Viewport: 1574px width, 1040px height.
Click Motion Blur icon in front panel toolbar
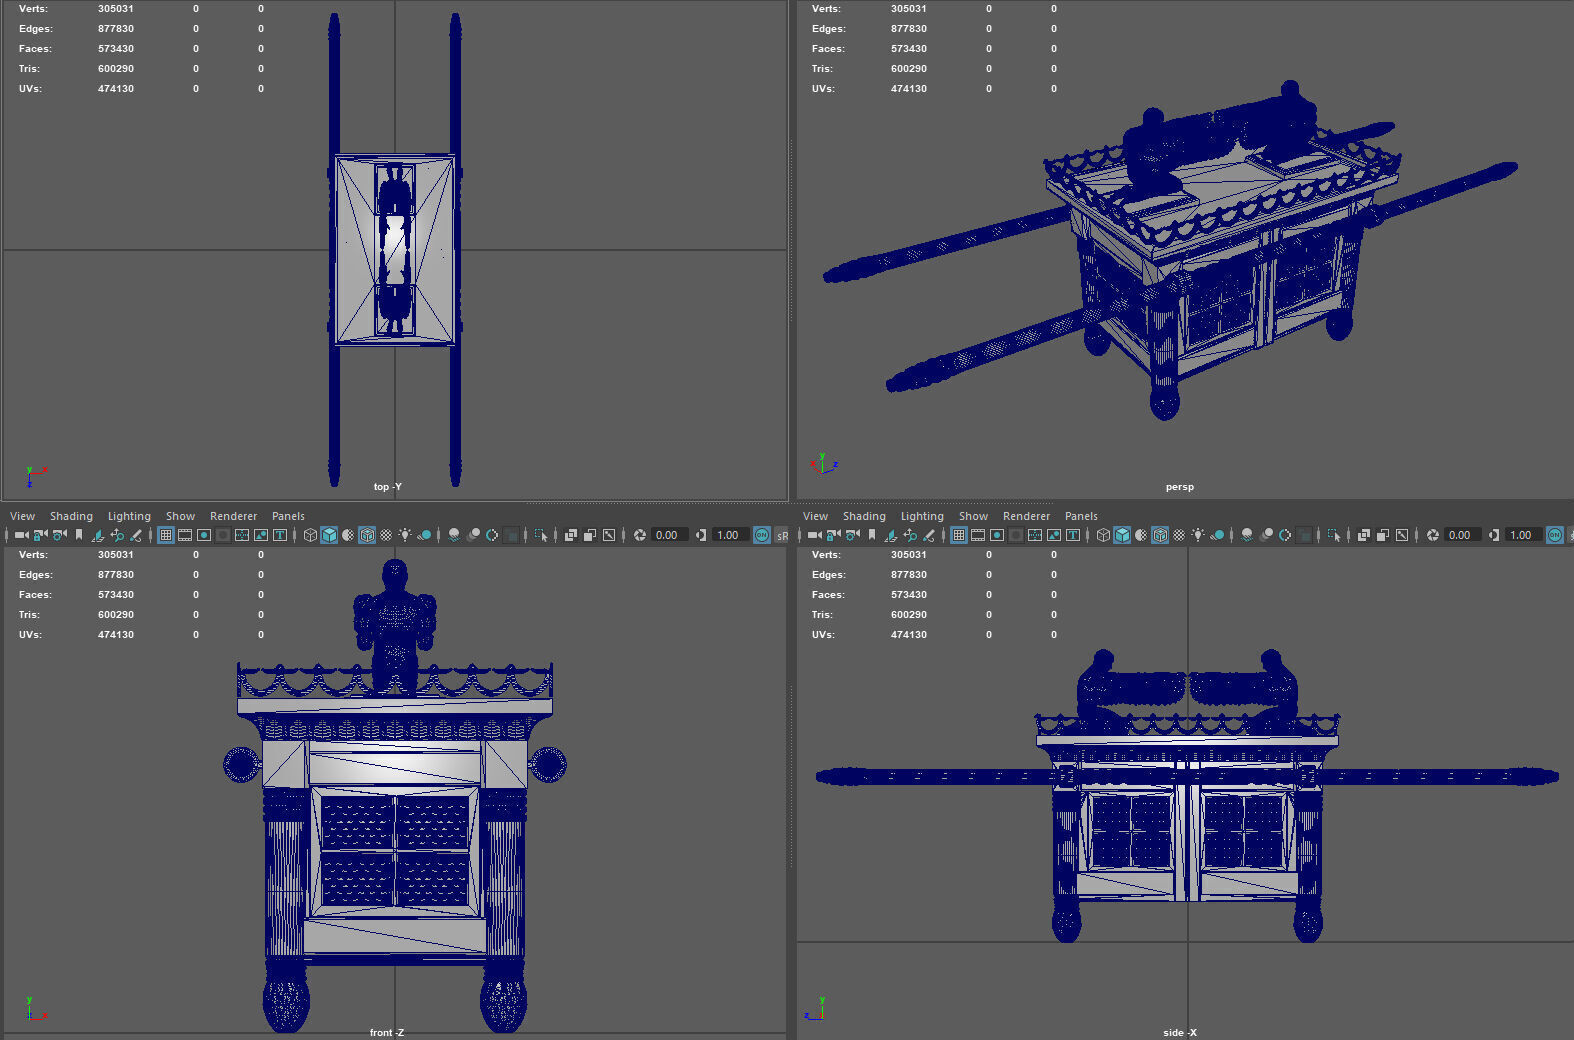(473, 535)
